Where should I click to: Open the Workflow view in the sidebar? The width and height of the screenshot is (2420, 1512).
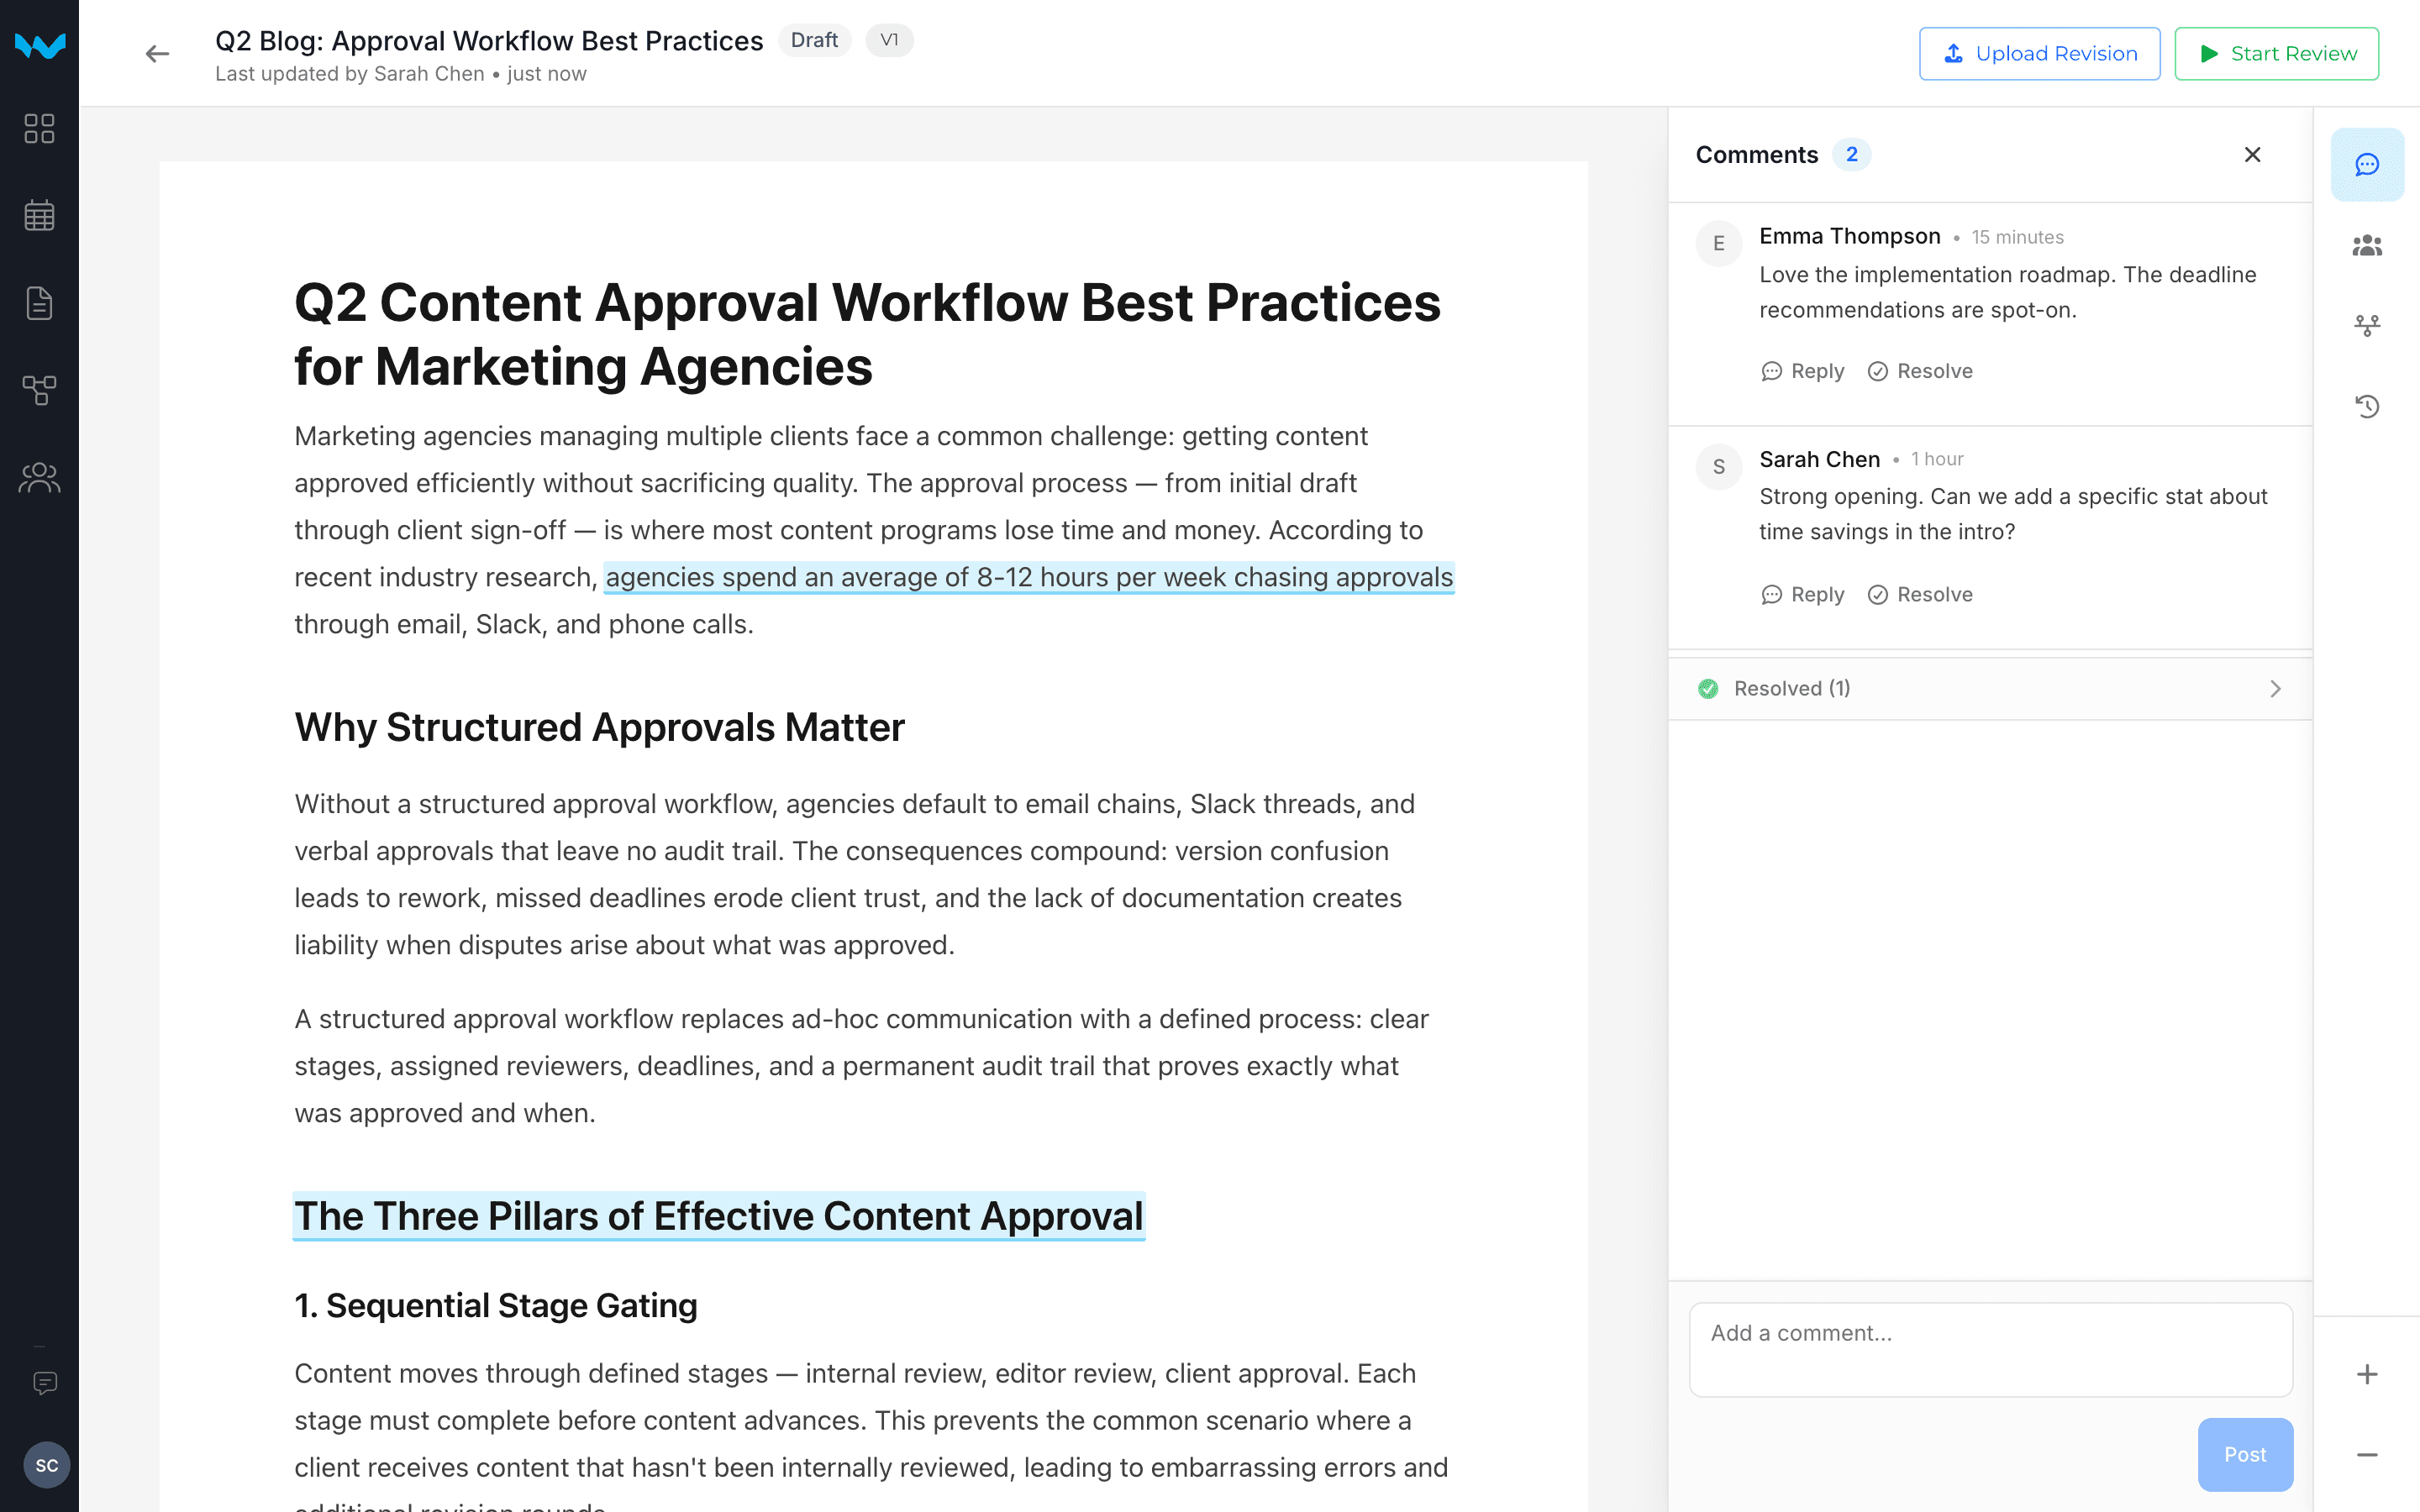pyautogui.click(x=40, y=390)
